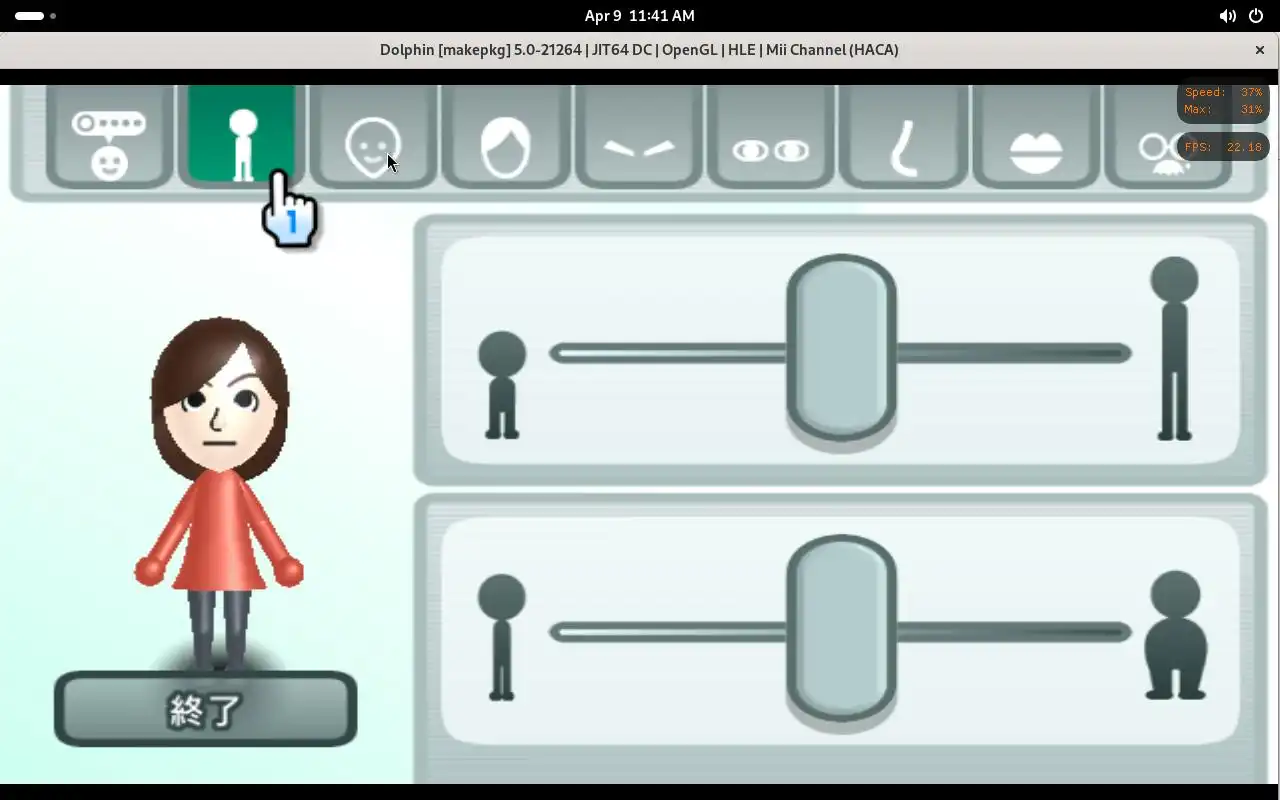The width and height of the screenshot is (1280, 800).
Task: Click the 終了 quit button
Action: (206, 709)
